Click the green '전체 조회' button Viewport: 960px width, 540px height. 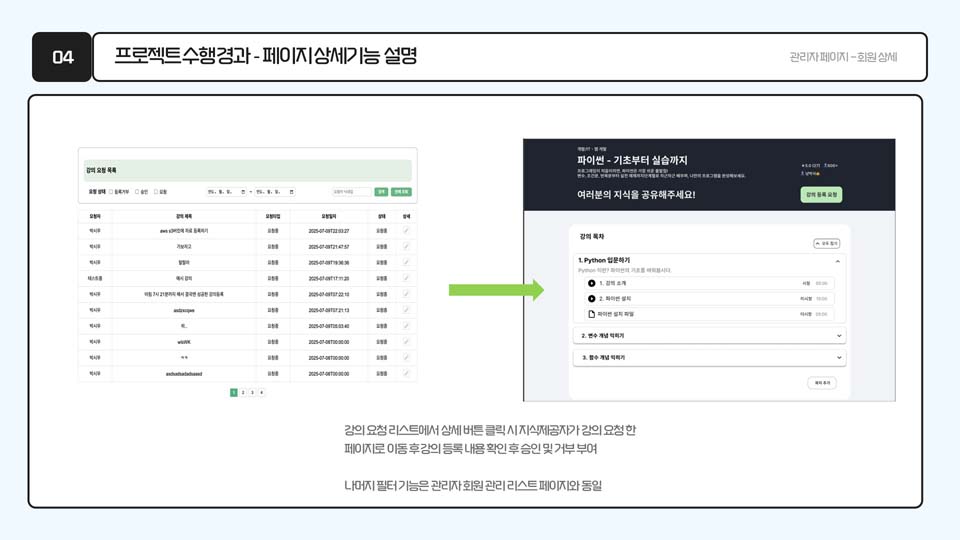(401, 192)
